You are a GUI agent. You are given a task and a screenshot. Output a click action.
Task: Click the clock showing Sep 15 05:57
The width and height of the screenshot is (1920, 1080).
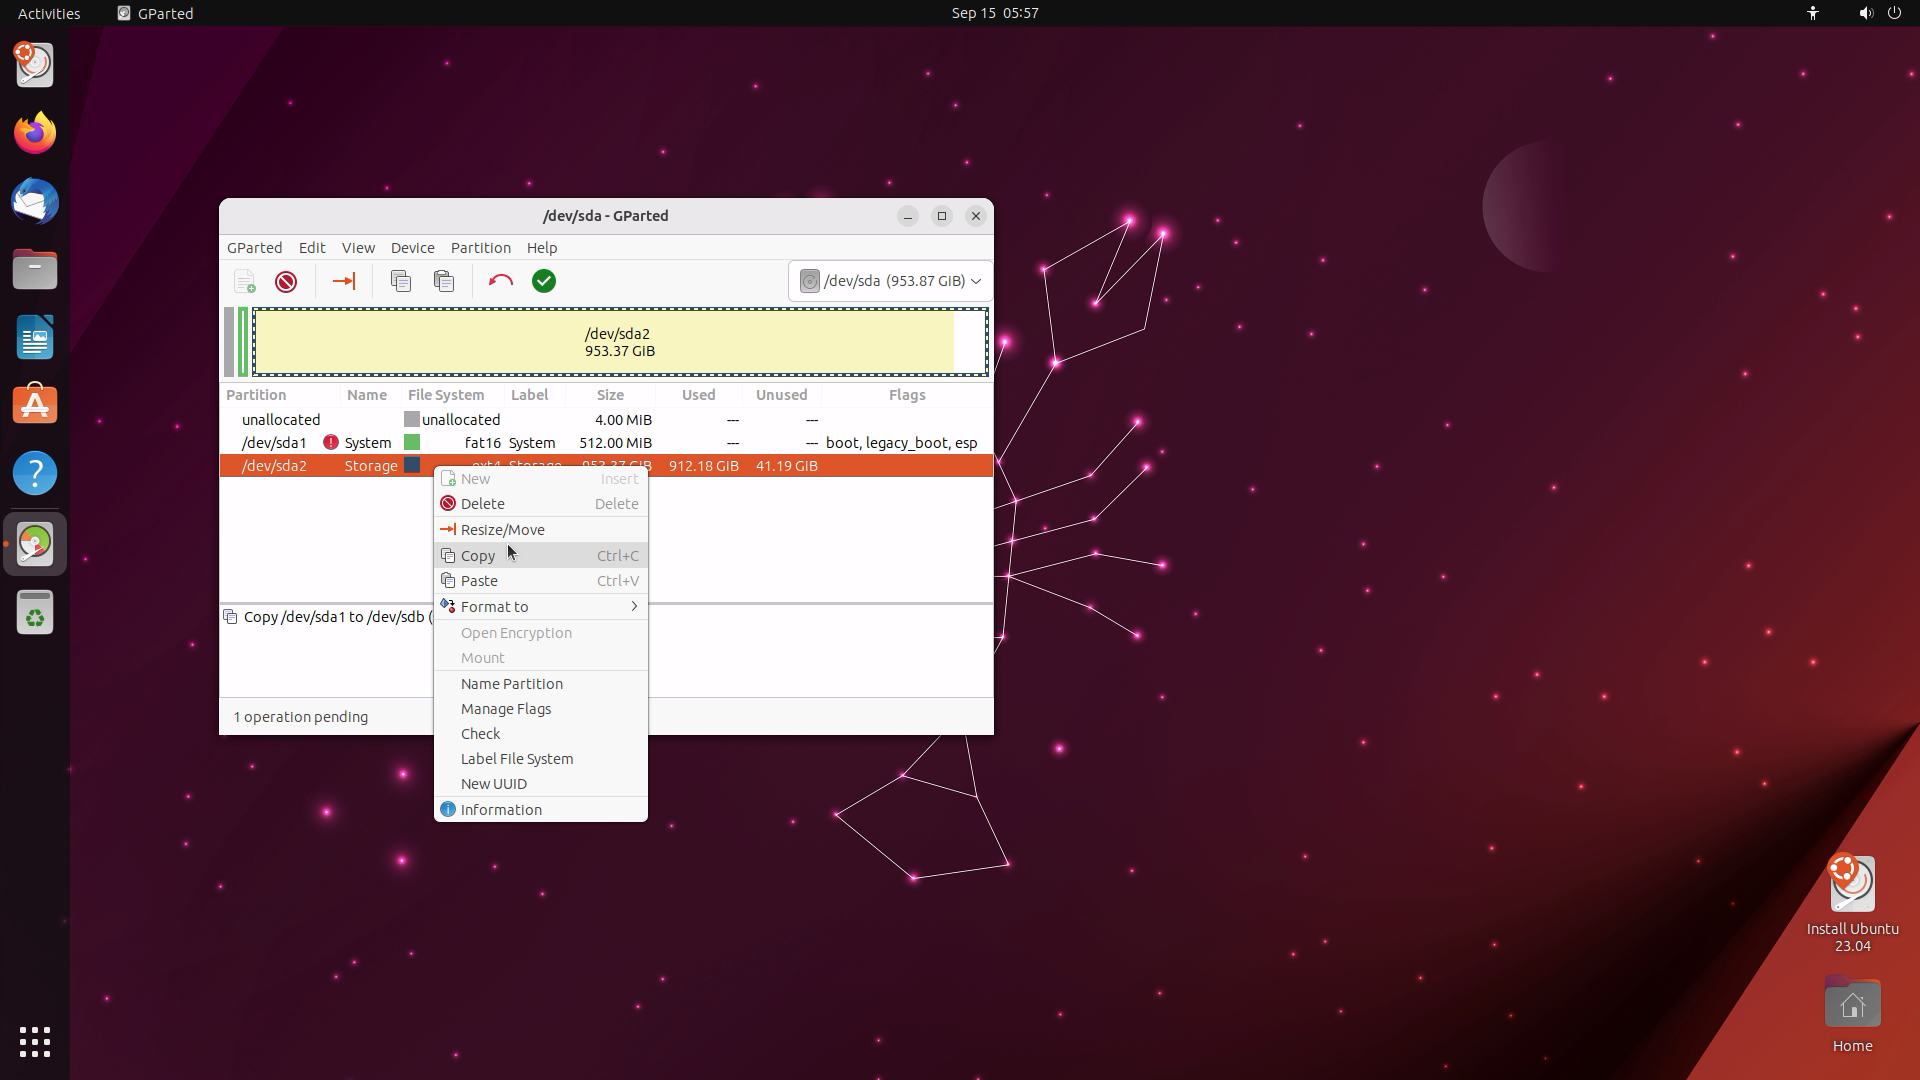pyautogui.click(x=995, y=13)
